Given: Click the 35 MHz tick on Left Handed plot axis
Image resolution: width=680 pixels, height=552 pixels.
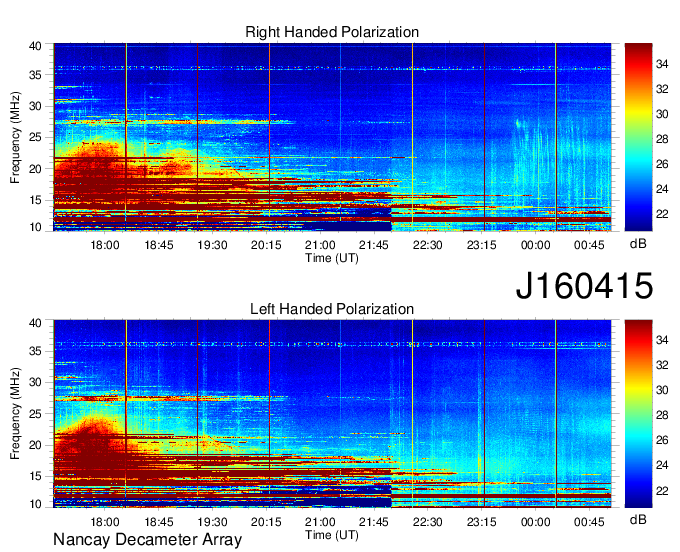Looking at the screenshot, I should (36, 351).
